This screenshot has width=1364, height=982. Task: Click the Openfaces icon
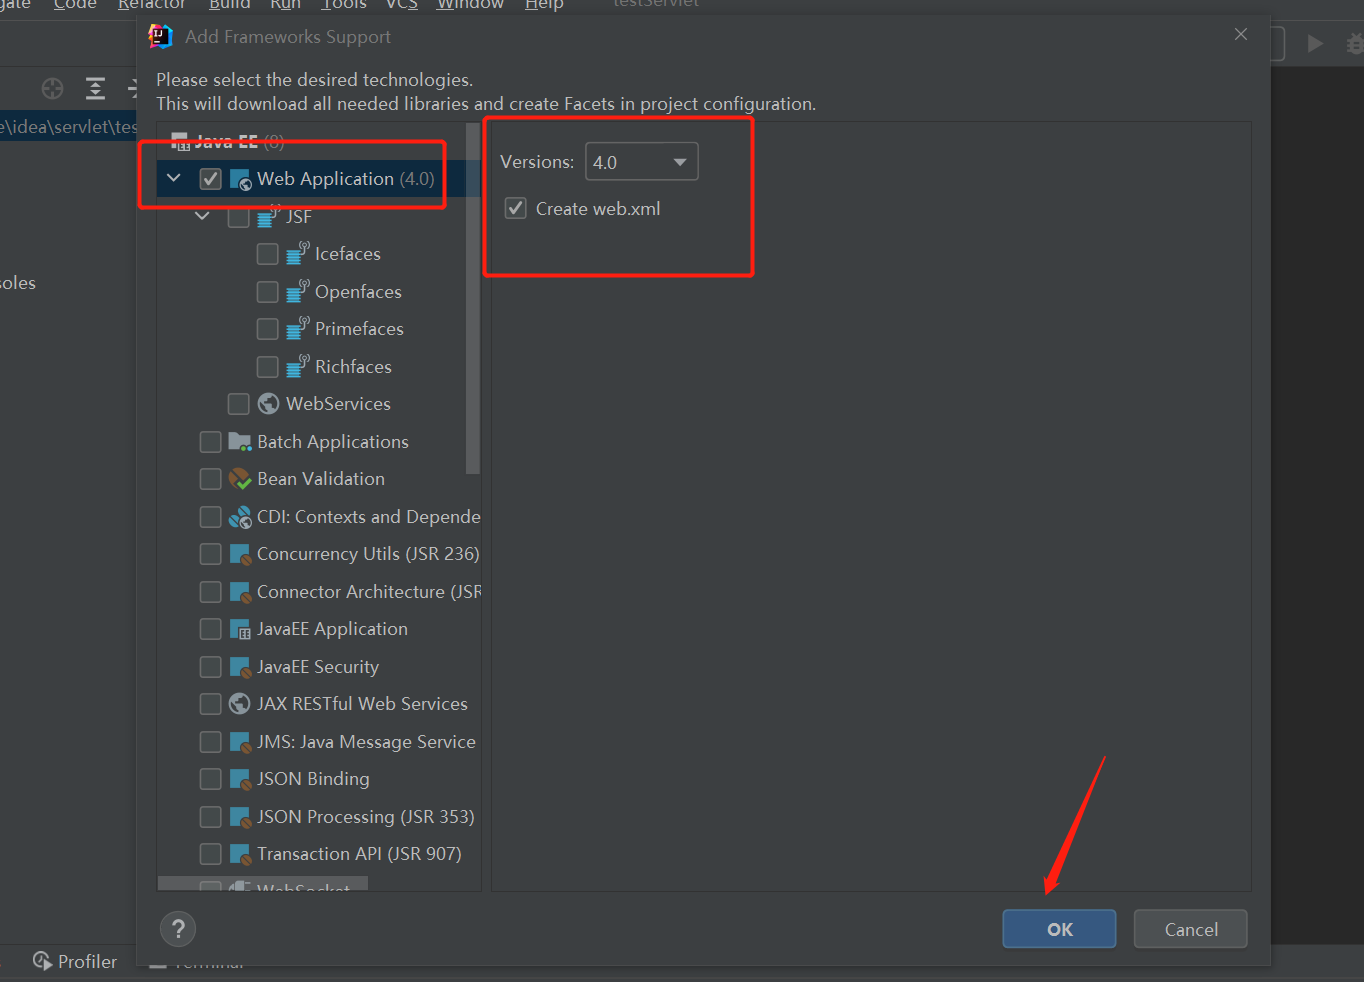pyautogui.click(x=297, y=291)
